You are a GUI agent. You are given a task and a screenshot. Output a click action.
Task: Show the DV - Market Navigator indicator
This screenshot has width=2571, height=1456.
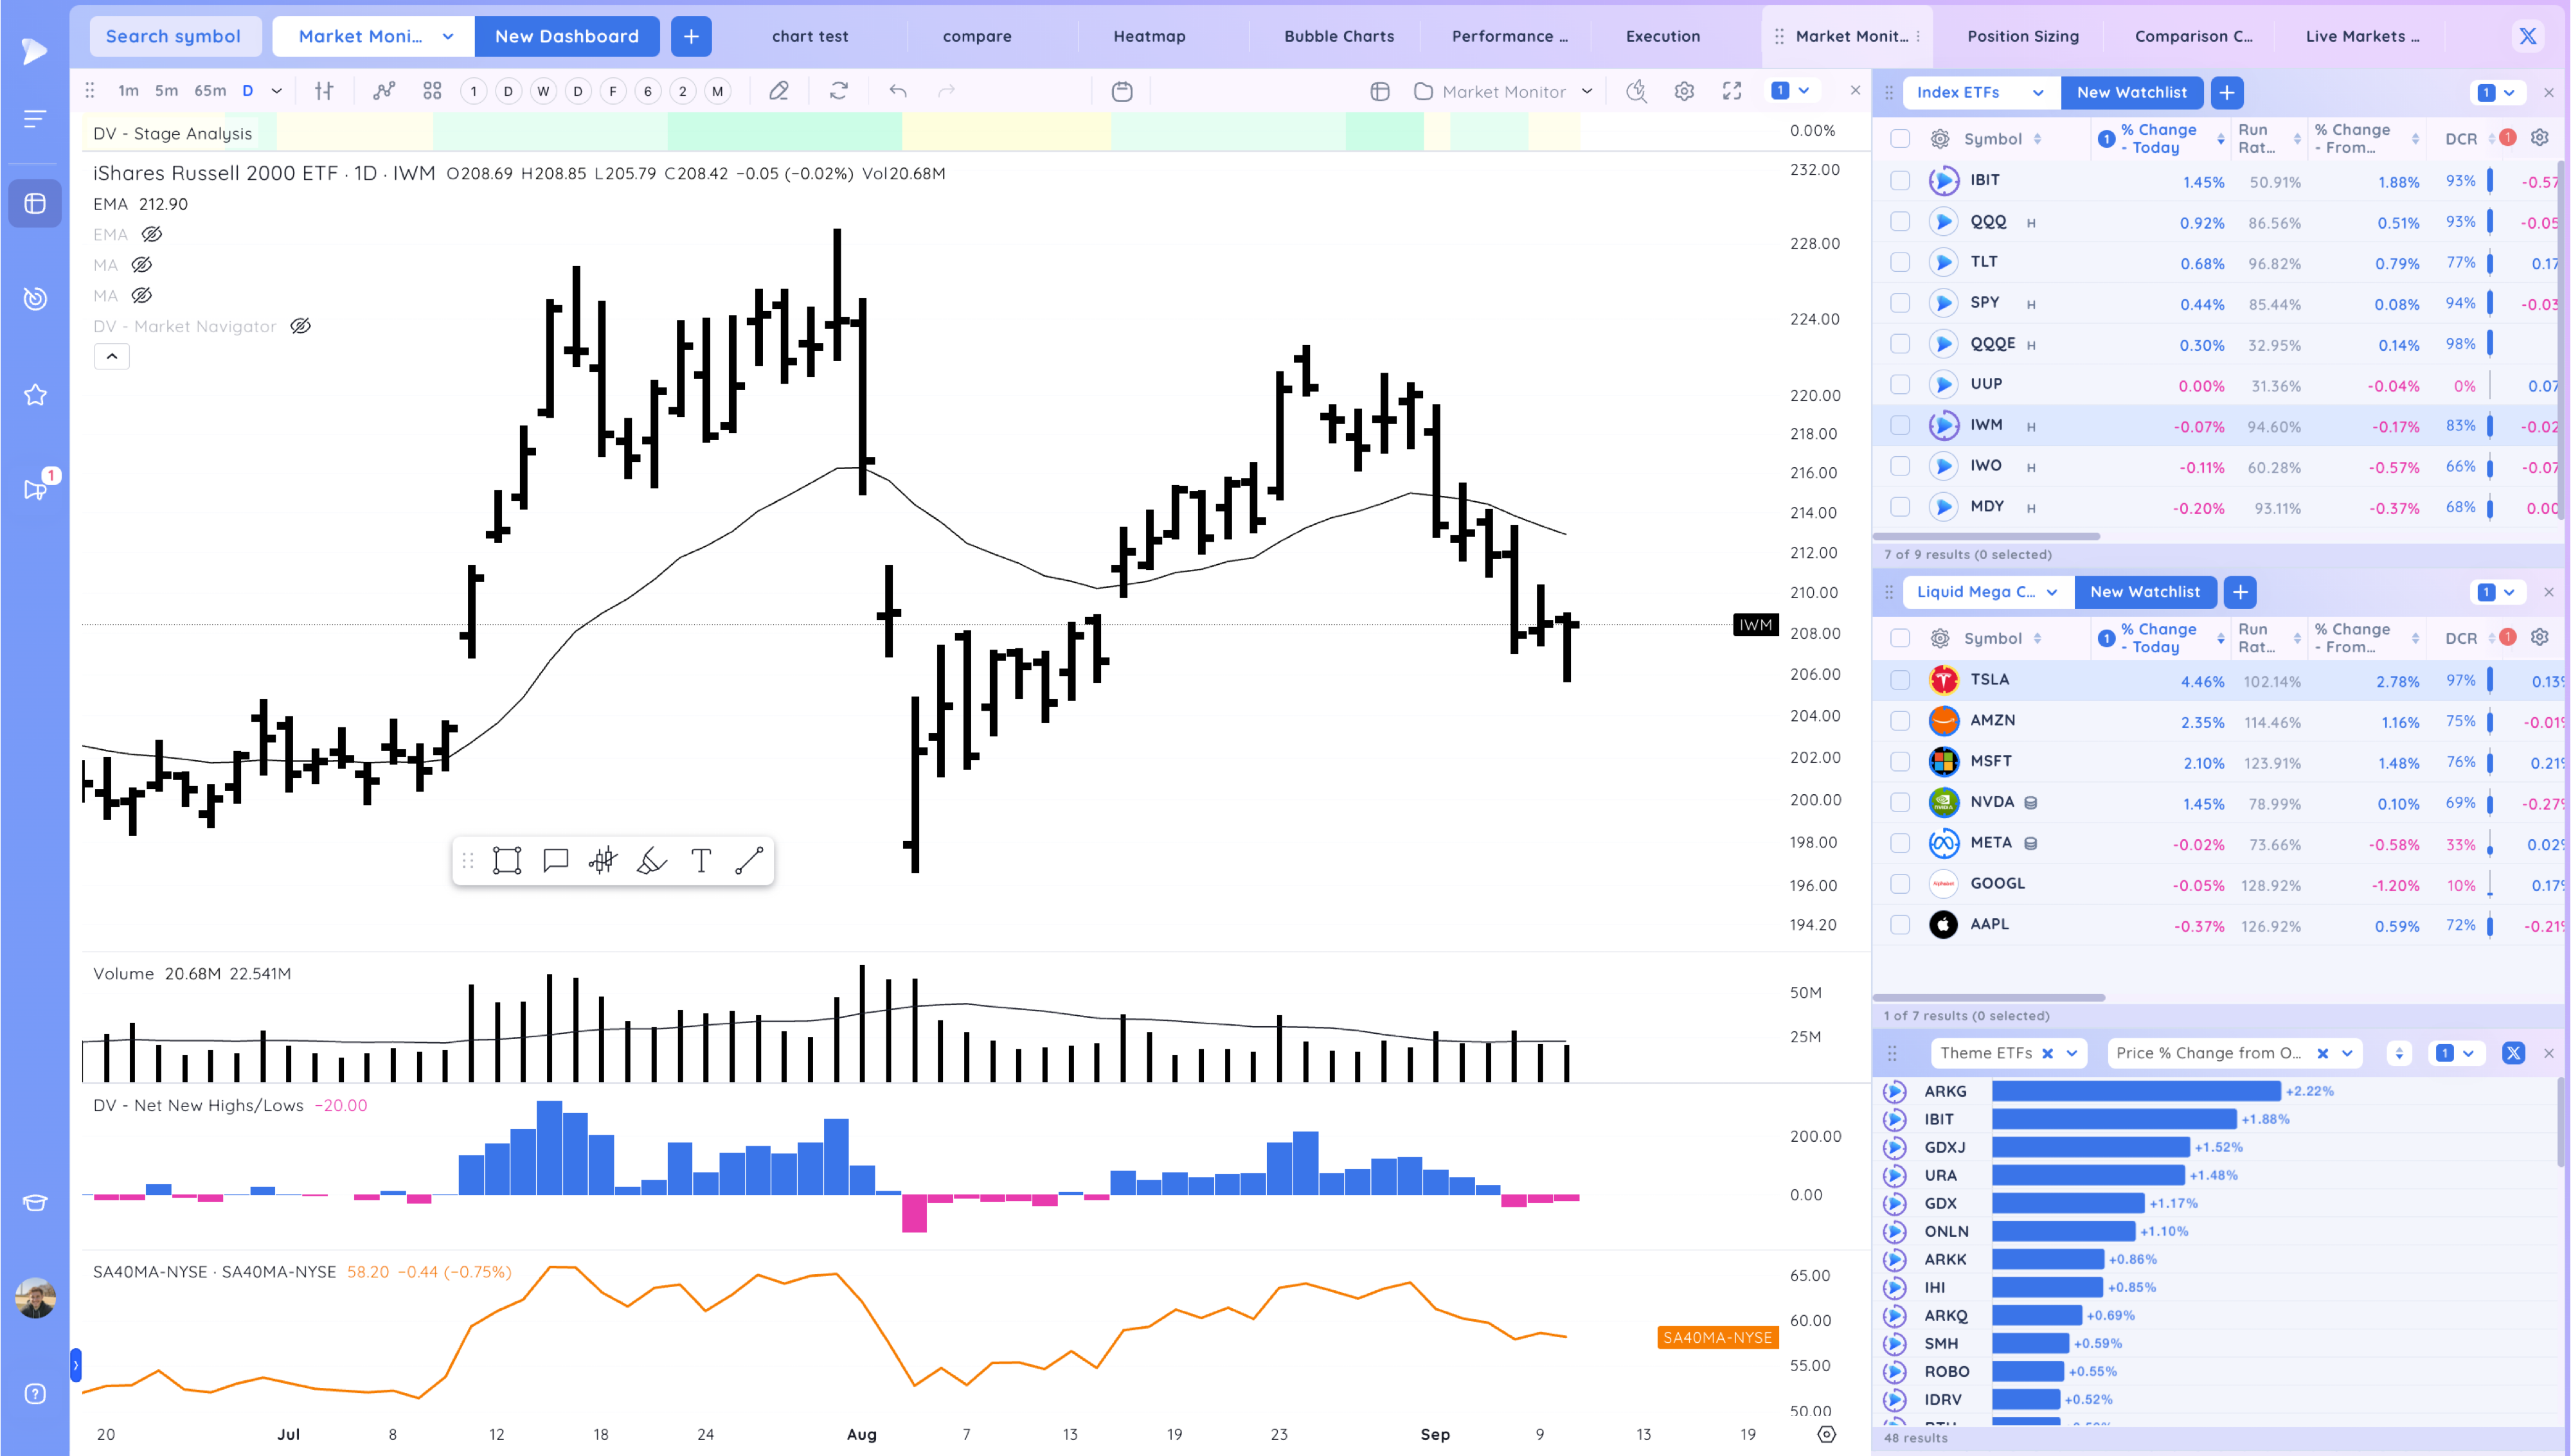pyautogui.click(x=300, y=326)
